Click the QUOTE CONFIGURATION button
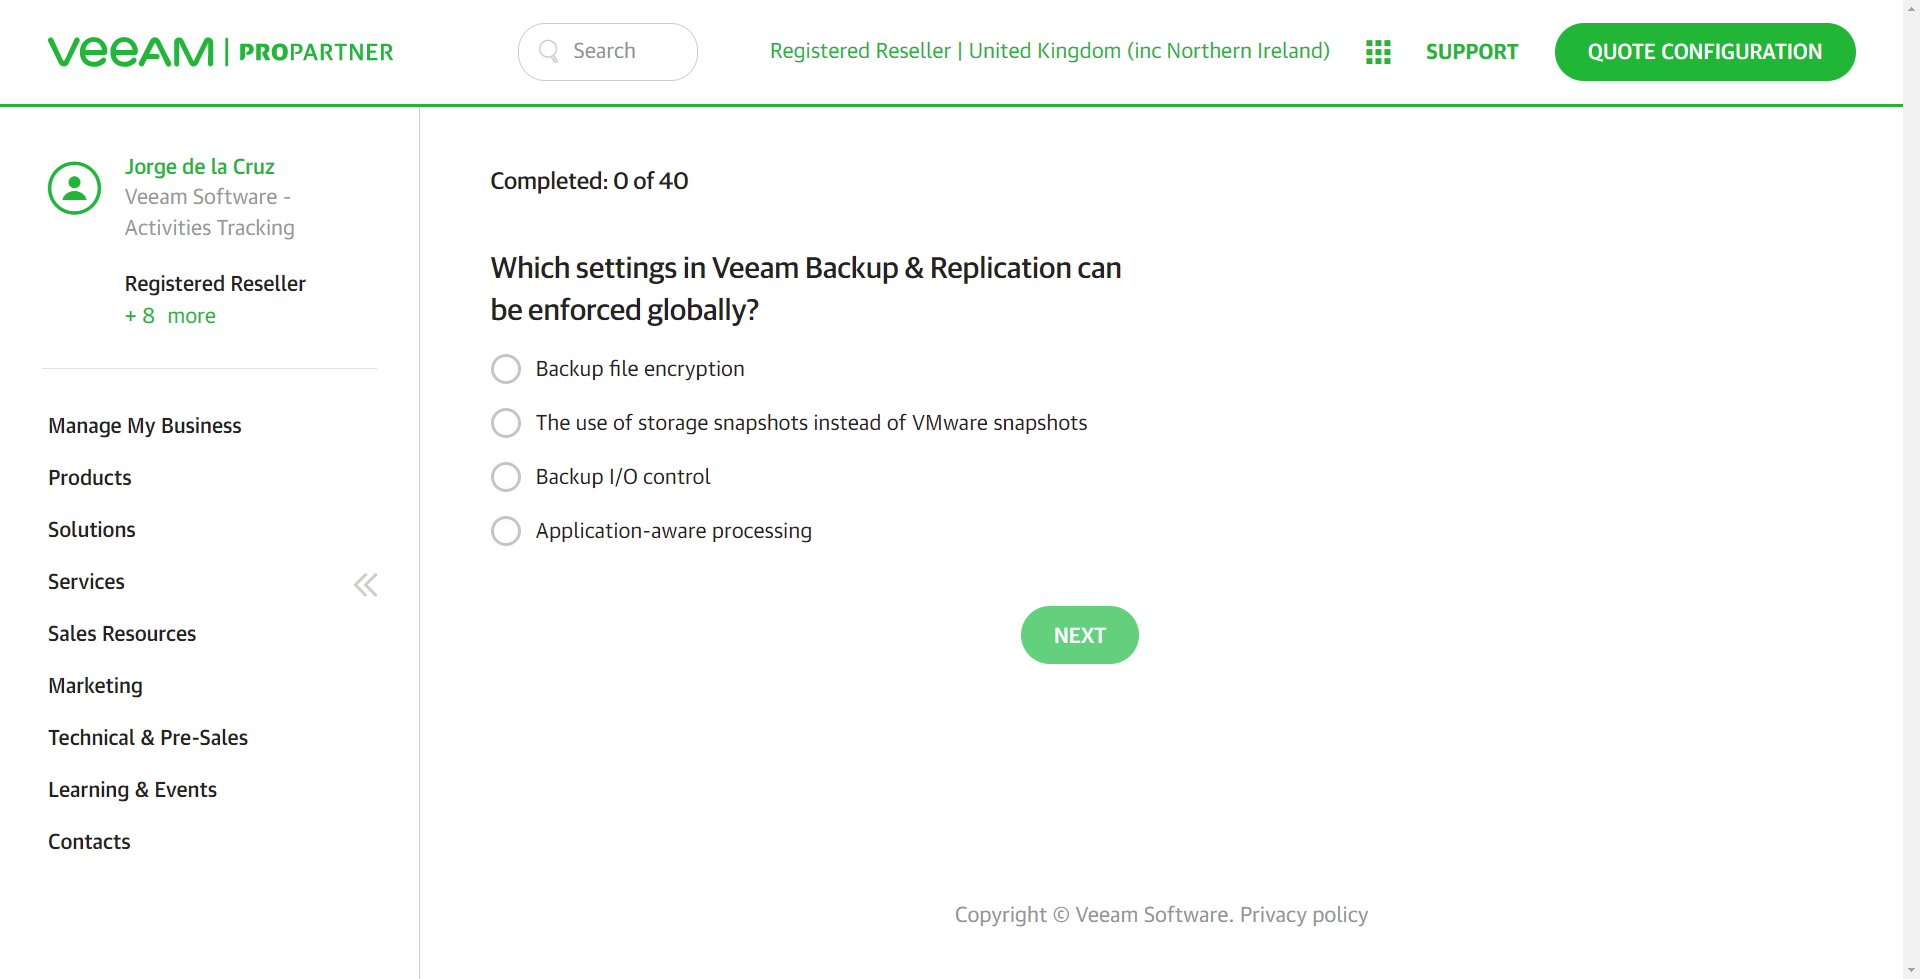Screen dimensions: 1920x979 pos(1704,52)
